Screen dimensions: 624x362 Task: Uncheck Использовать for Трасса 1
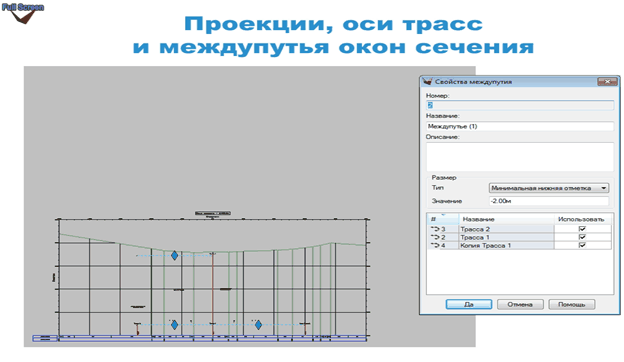pyautogui.click(x=582, y=237)
